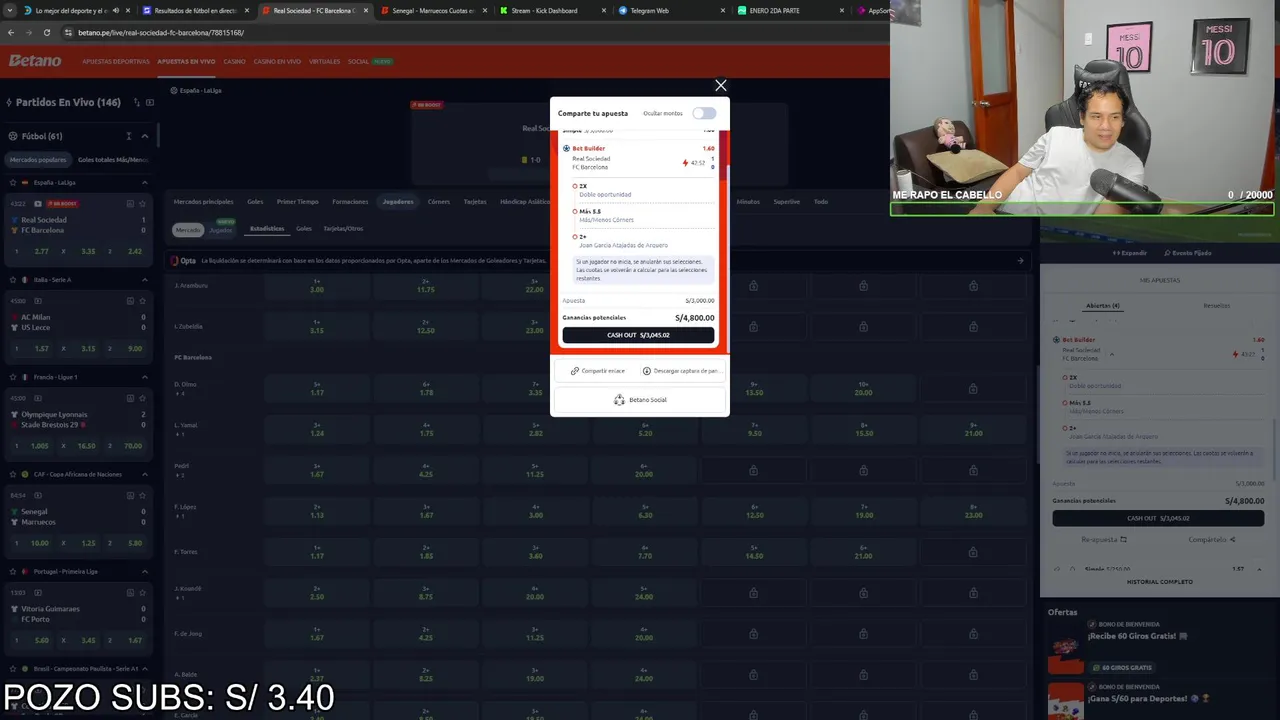1280x720 pixels.
Task: Click the hourglass icon beside Fútbol (61)
Action: tap(128, 136)
